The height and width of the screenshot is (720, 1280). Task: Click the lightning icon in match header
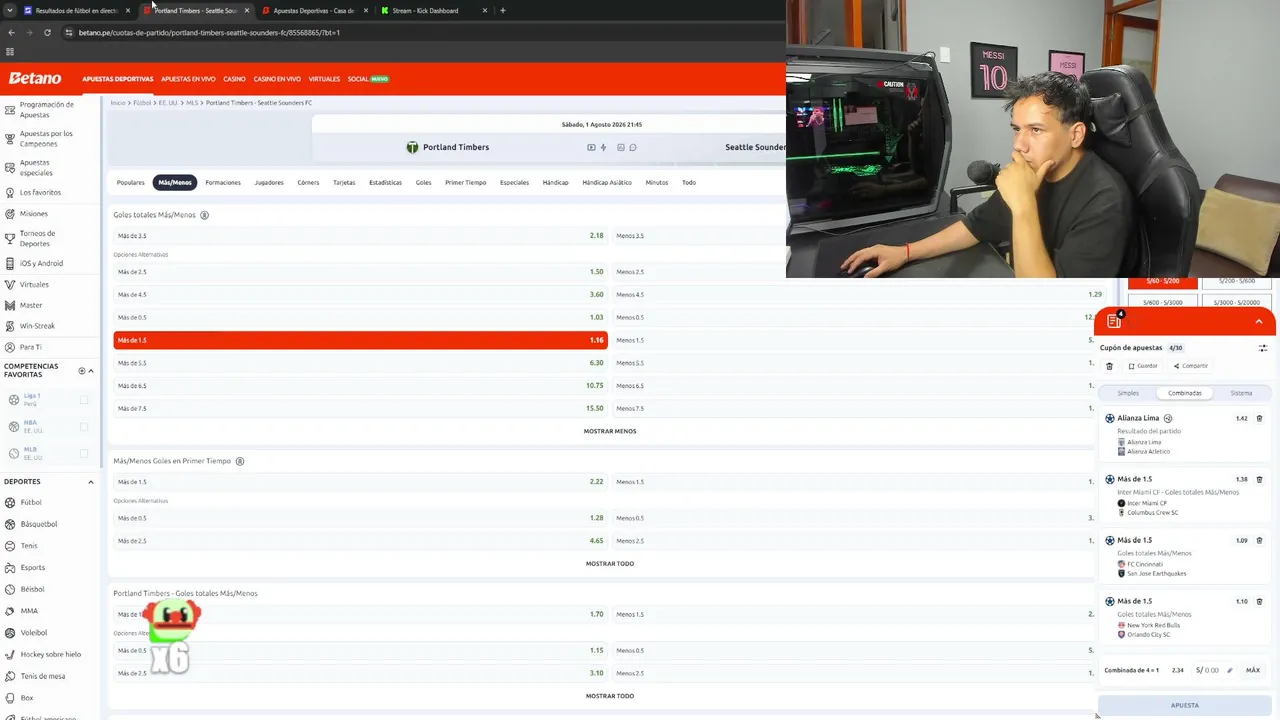tap(603, 147)
